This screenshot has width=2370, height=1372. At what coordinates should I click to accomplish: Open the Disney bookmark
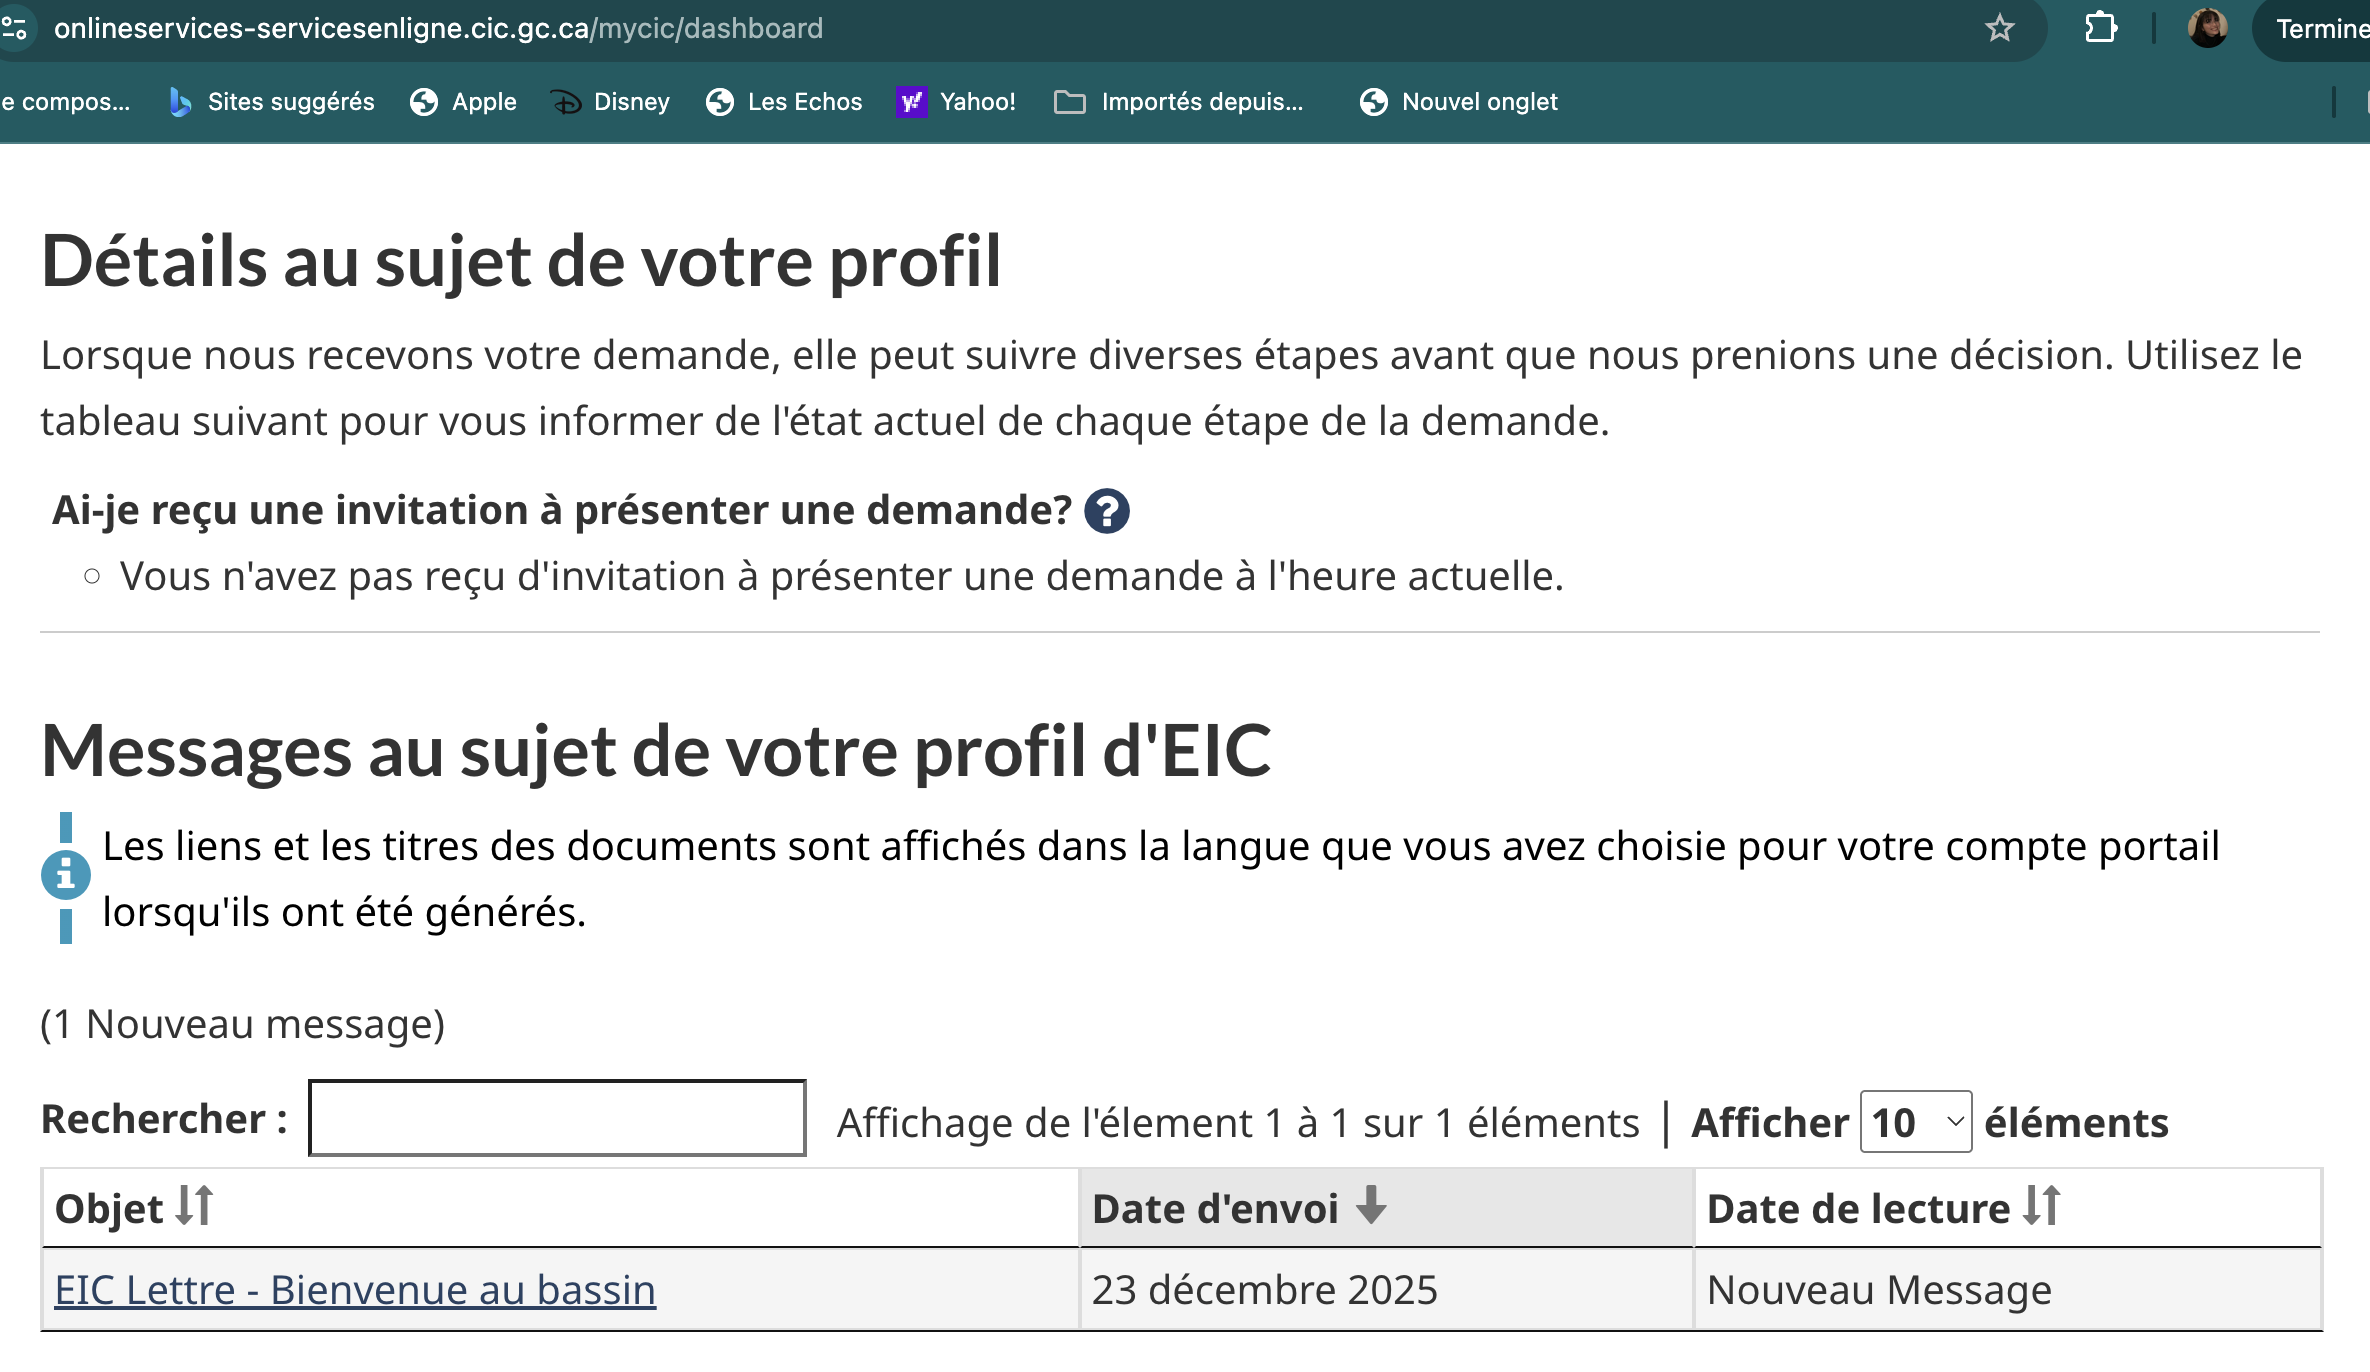pos(611,102)
